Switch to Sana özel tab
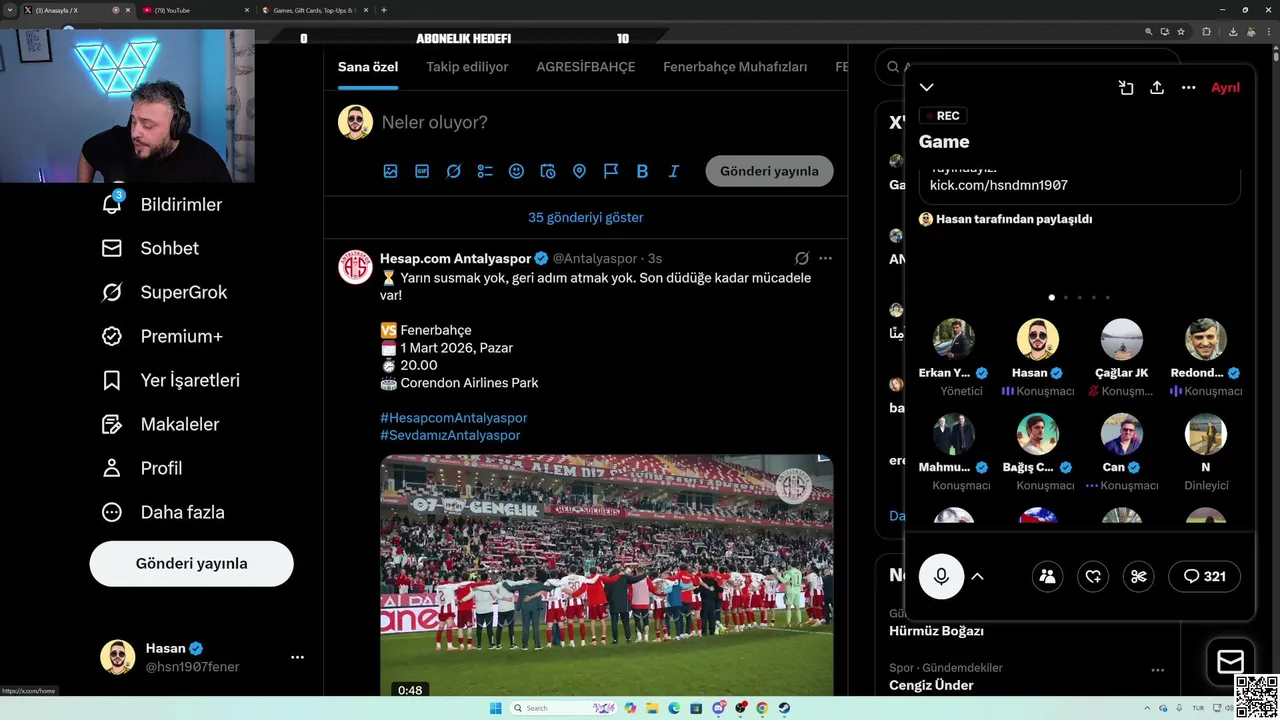Viewport: 1280px width, 720px height. [368, 67]
